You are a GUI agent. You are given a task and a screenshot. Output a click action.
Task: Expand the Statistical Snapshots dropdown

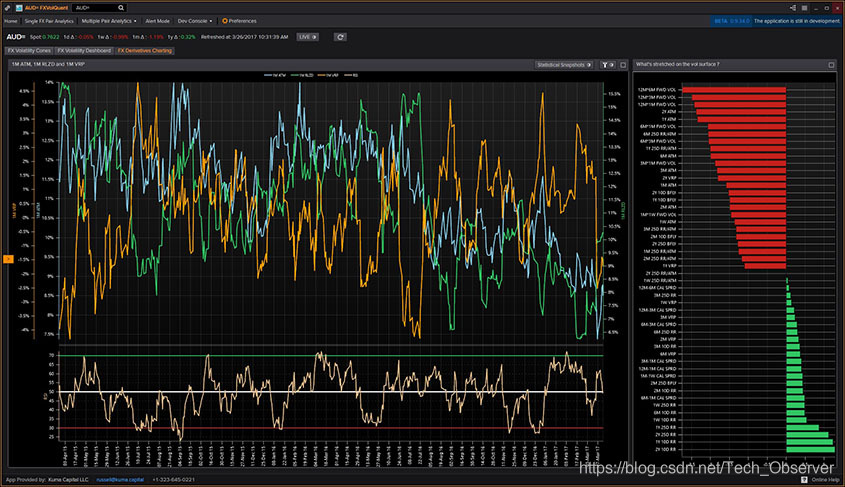[564, 65]
